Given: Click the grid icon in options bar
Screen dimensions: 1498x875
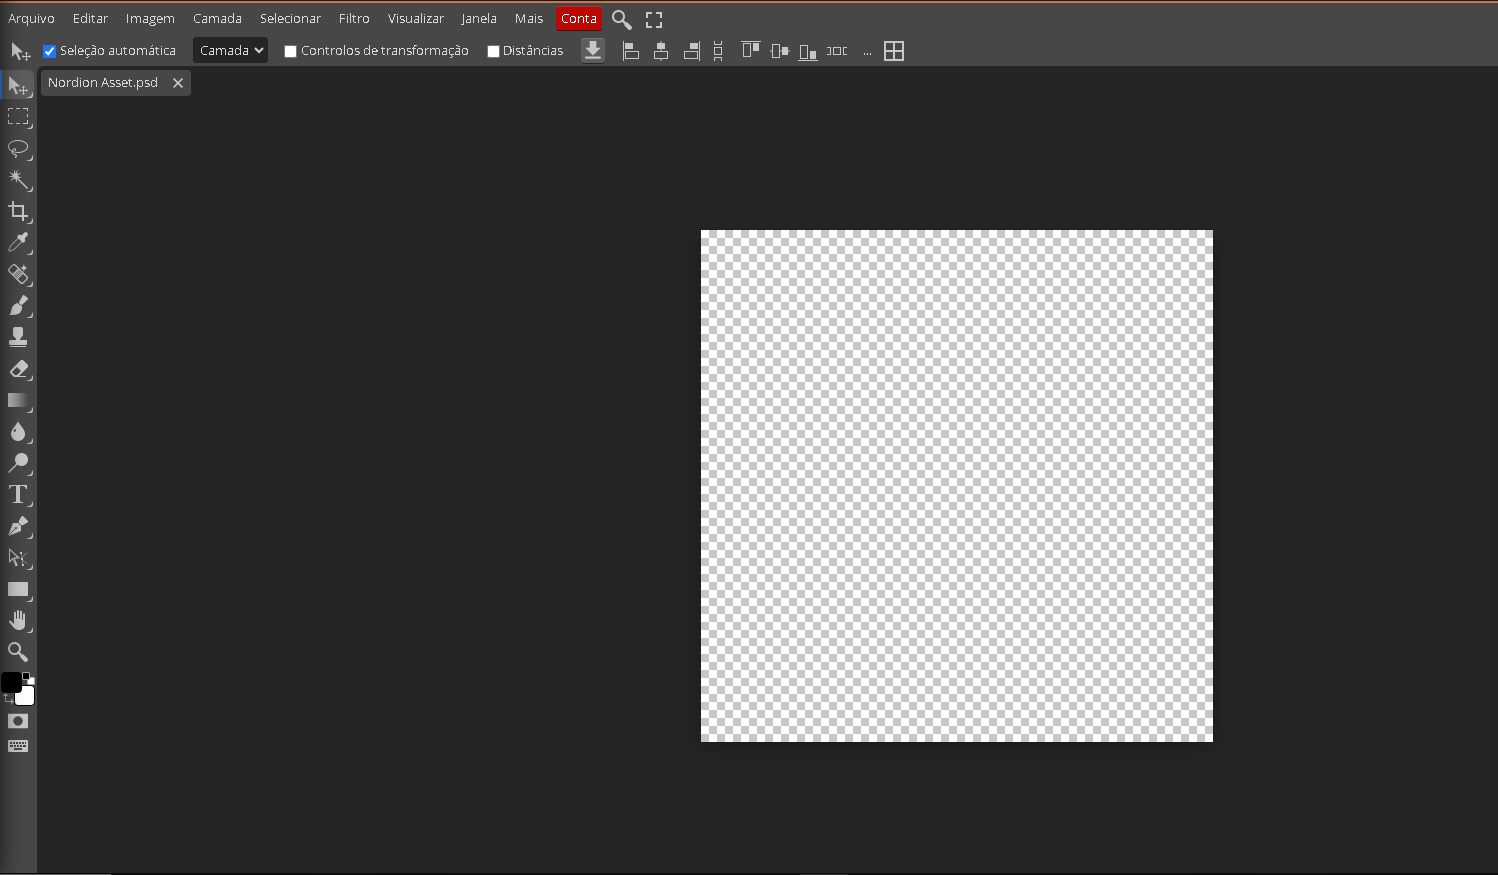Looking at the screenshot, I should pyautogui.click(x=894, y=51).
